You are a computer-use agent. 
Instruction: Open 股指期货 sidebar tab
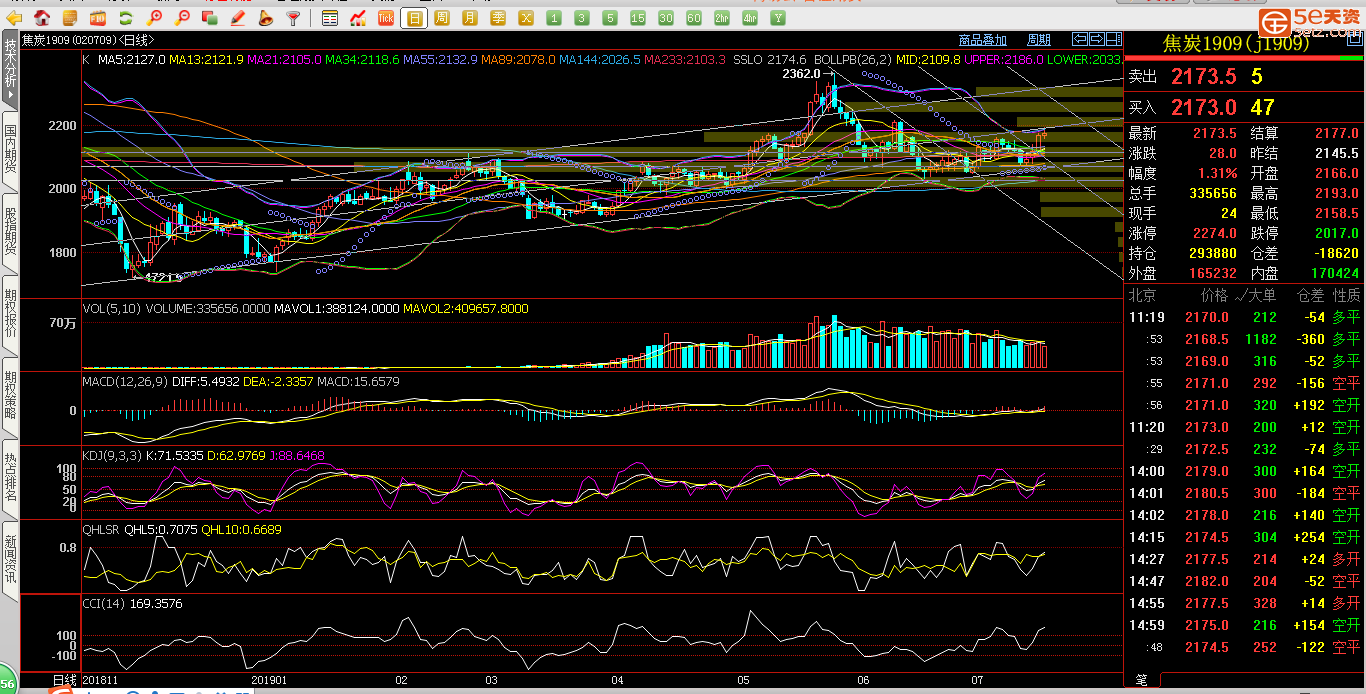click(x=10, y=231)
